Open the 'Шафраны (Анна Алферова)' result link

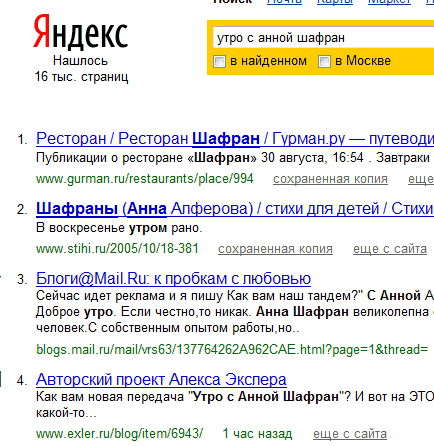[x=235, y=209]
